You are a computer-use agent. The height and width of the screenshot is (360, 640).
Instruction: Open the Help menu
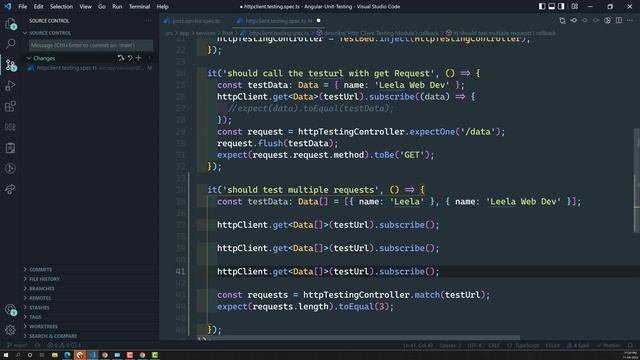[162, 7]
